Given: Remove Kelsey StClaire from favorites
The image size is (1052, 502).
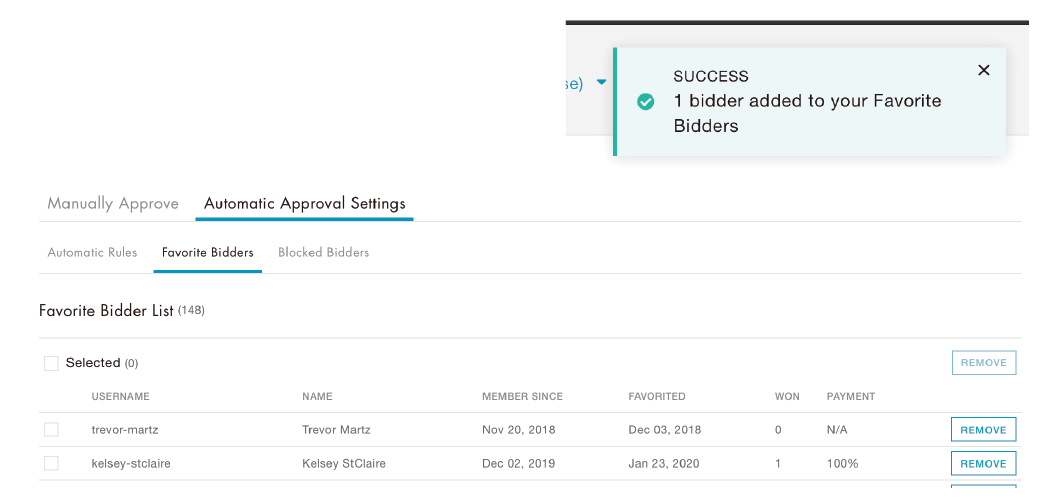Looking at the screenshot, I should point(983,463).
